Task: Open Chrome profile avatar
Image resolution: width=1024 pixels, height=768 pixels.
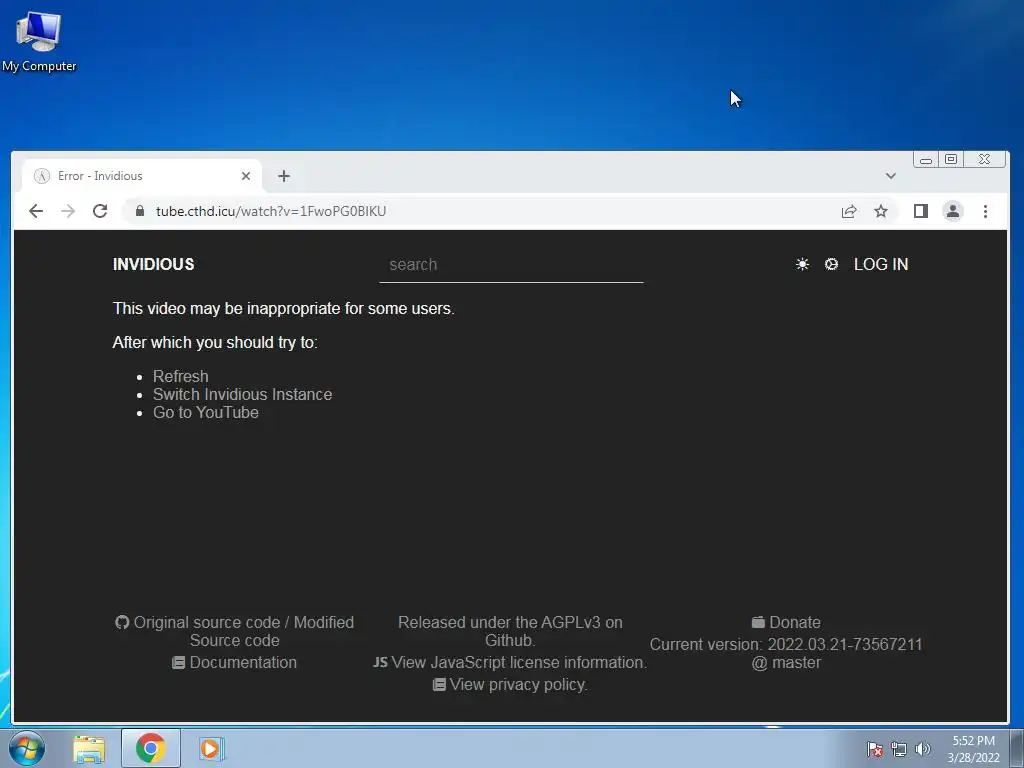Action: pyautogui.click(x=953, y=211)
